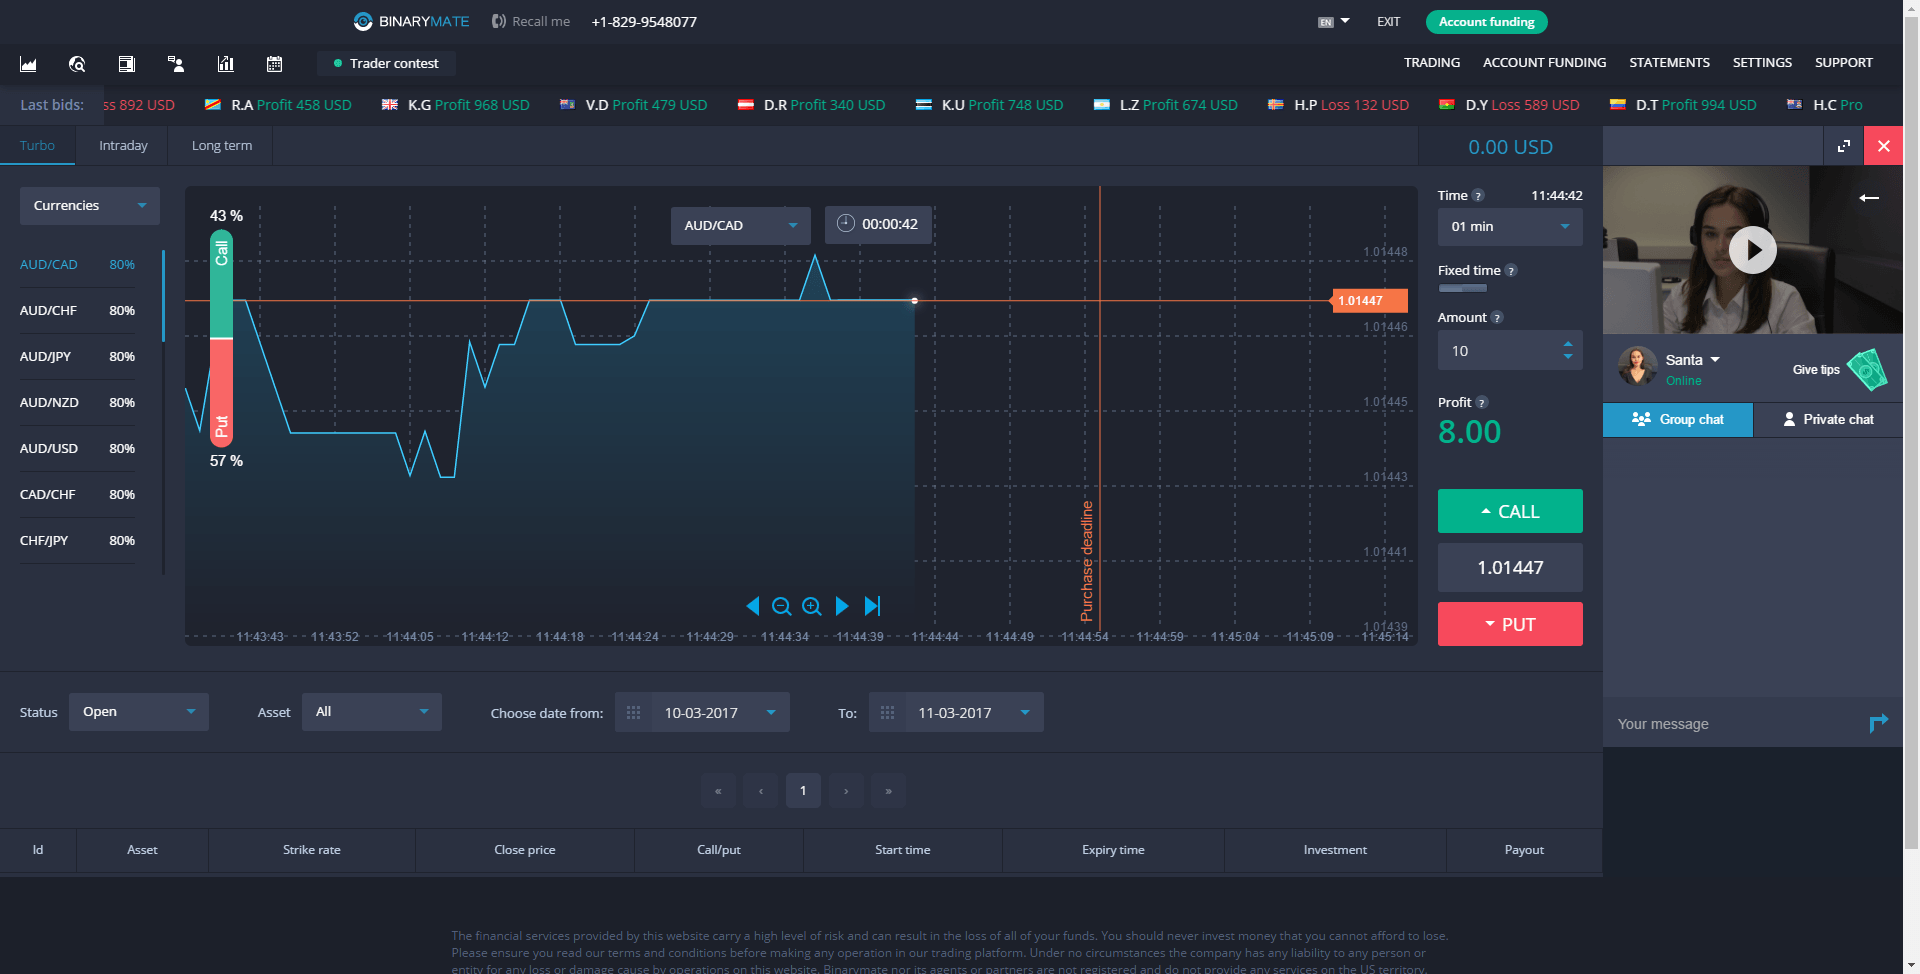Viewport: 1920px width, 974px height.
Task: Open the 01 min expiry time dropdown
Action: pos(1510,227)
